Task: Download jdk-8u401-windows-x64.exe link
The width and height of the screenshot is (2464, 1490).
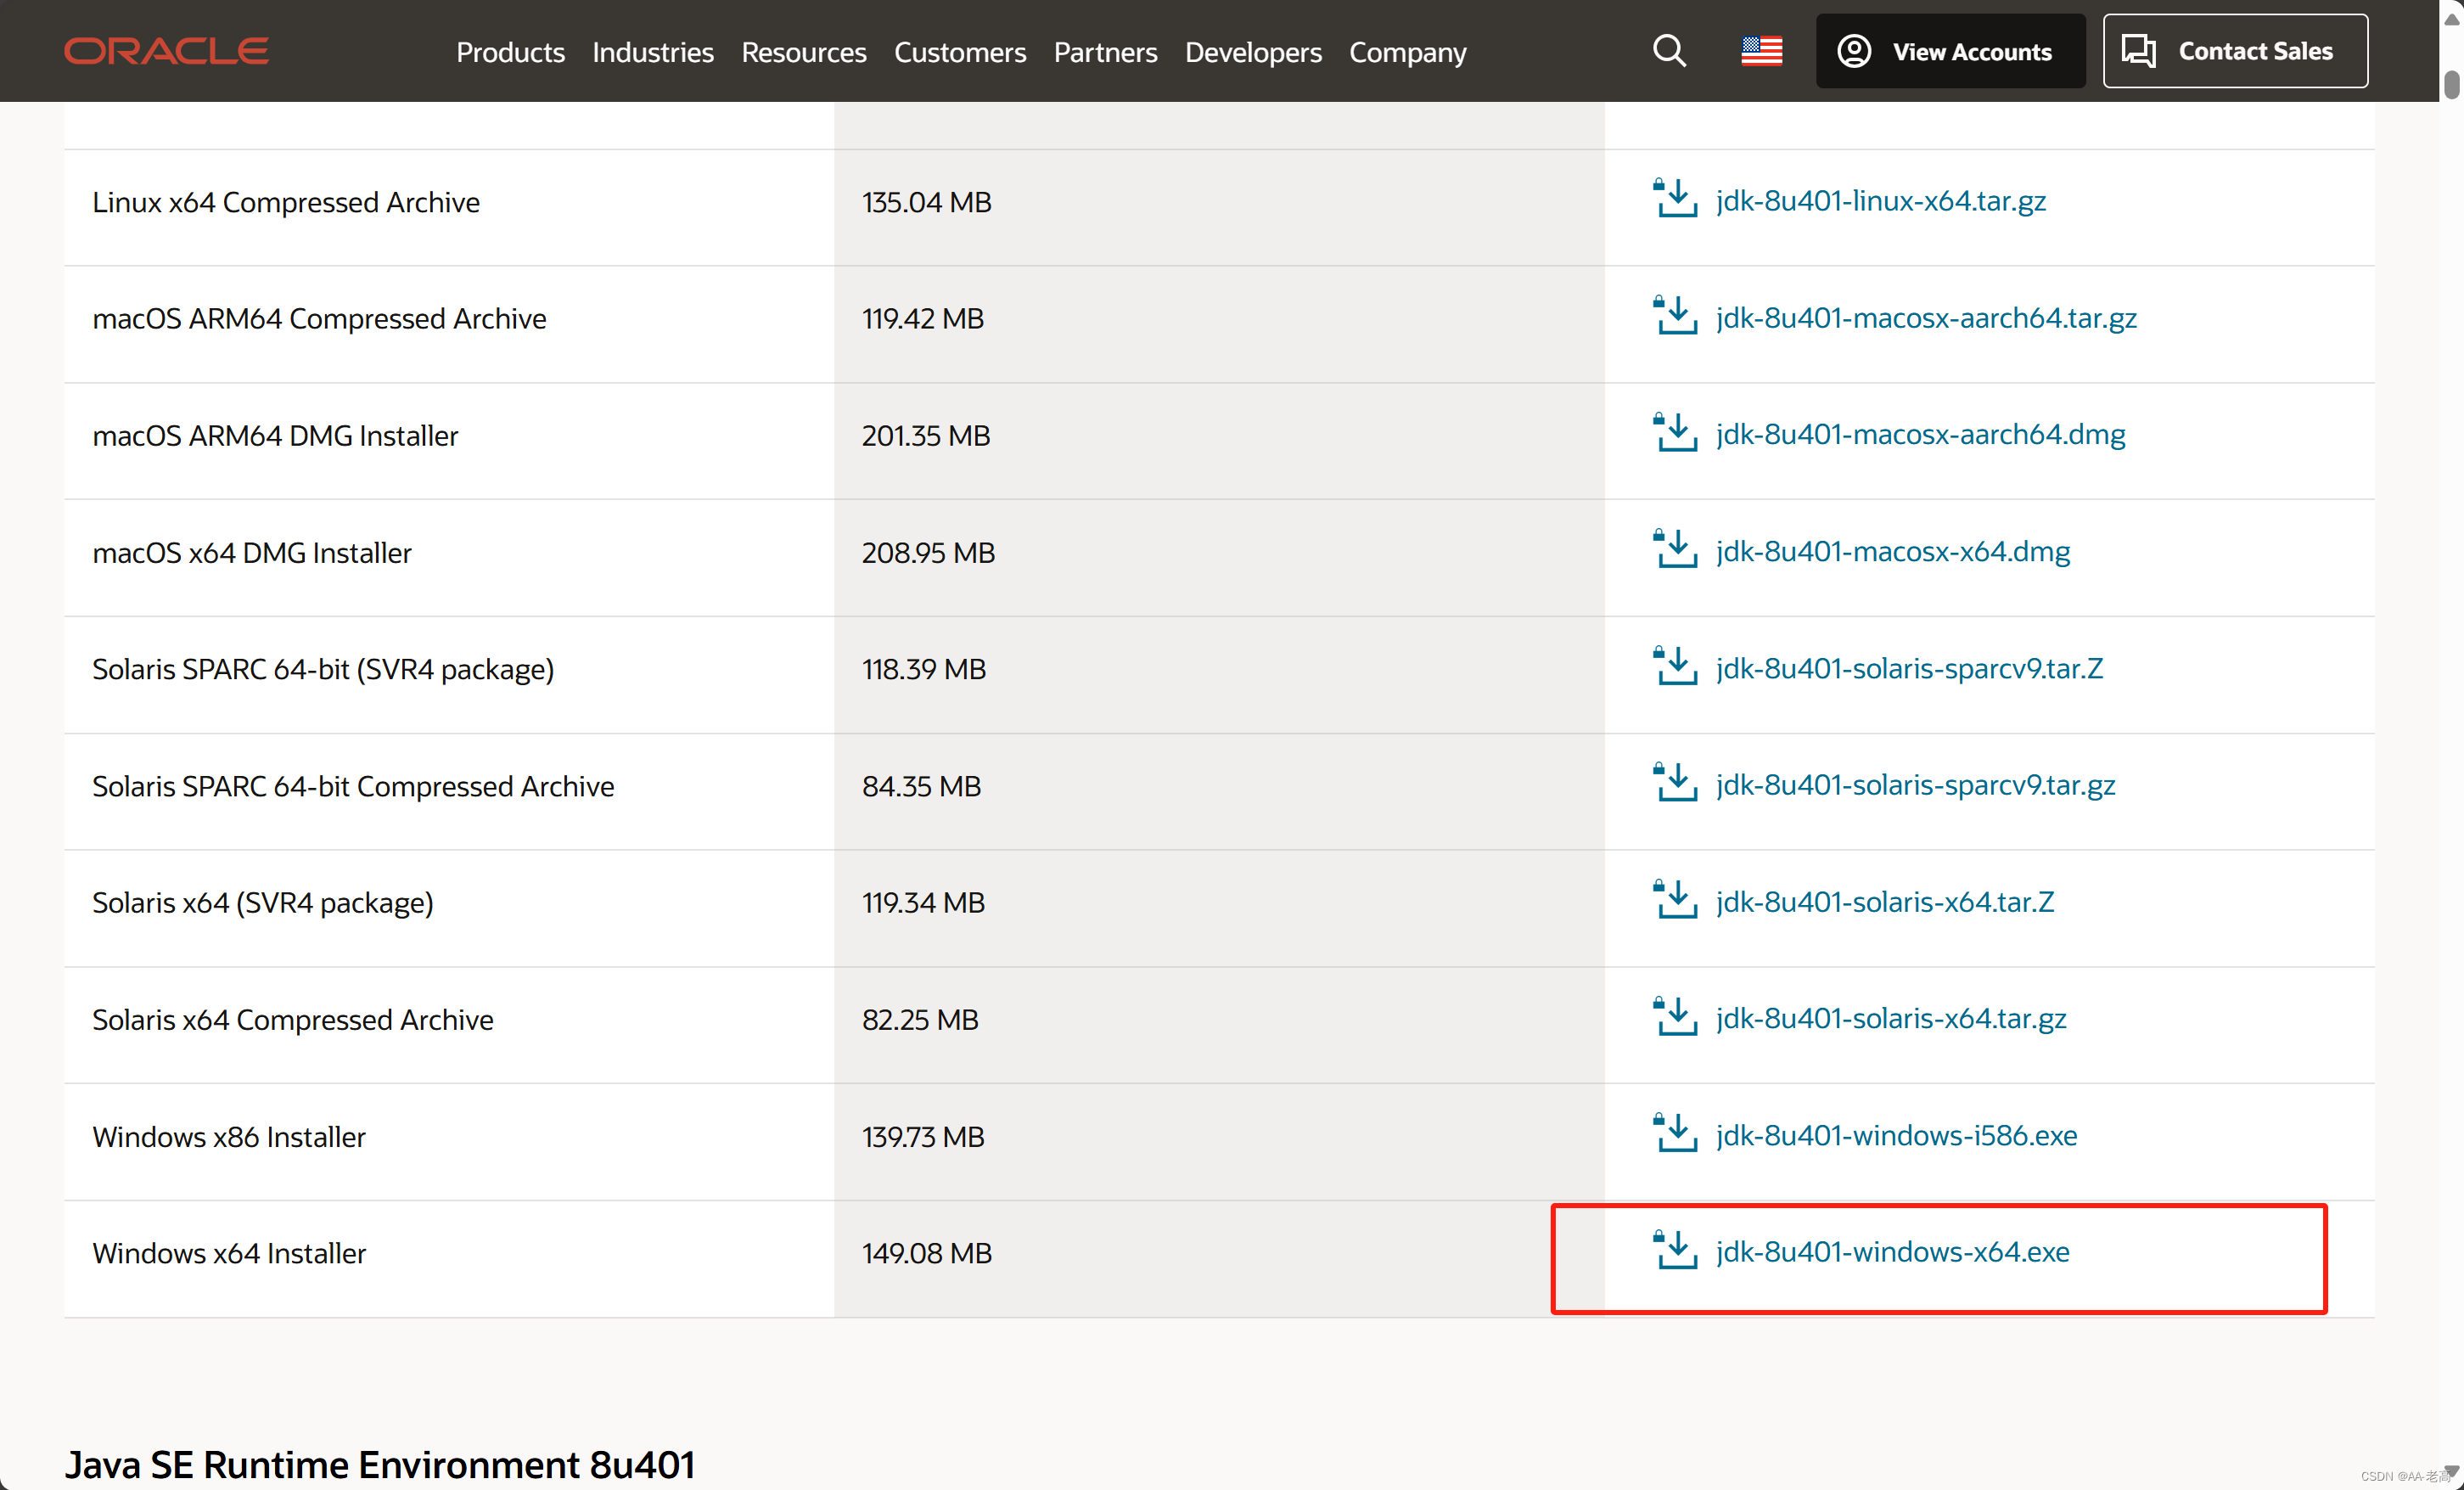Action: [1892, 1253]
